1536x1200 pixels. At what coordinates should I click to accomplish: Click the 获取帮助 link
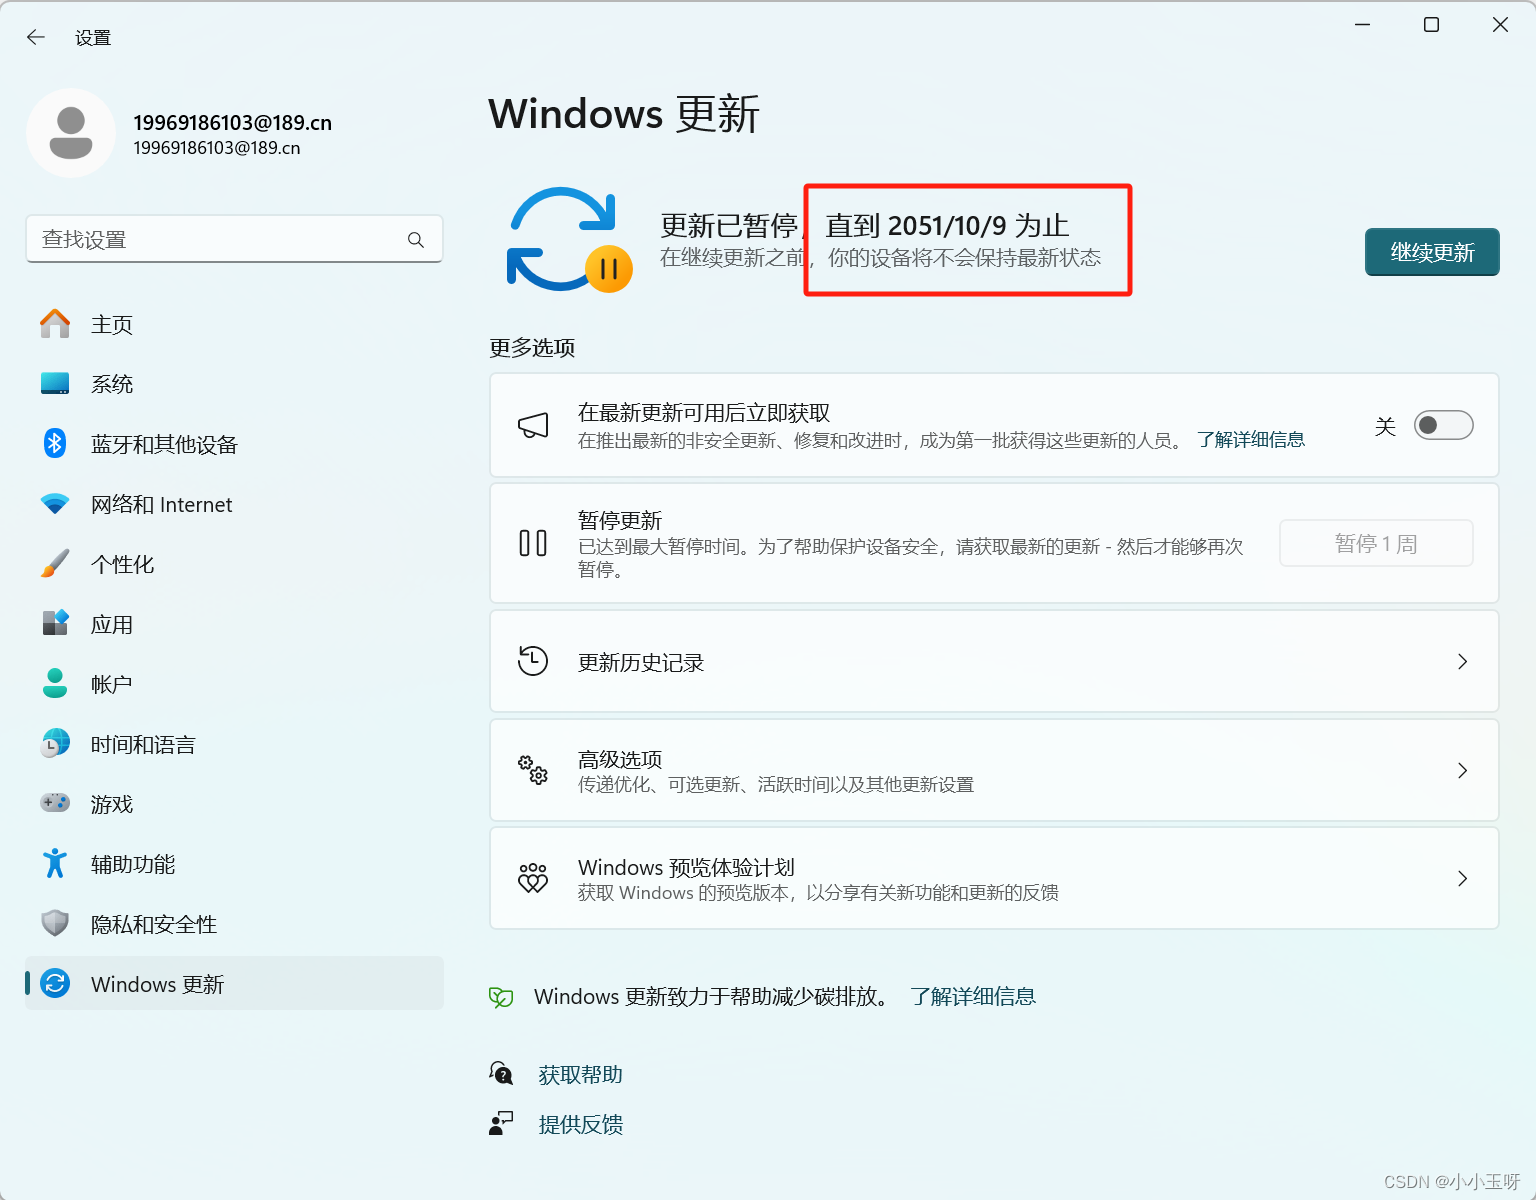[x=580, y=1075]
